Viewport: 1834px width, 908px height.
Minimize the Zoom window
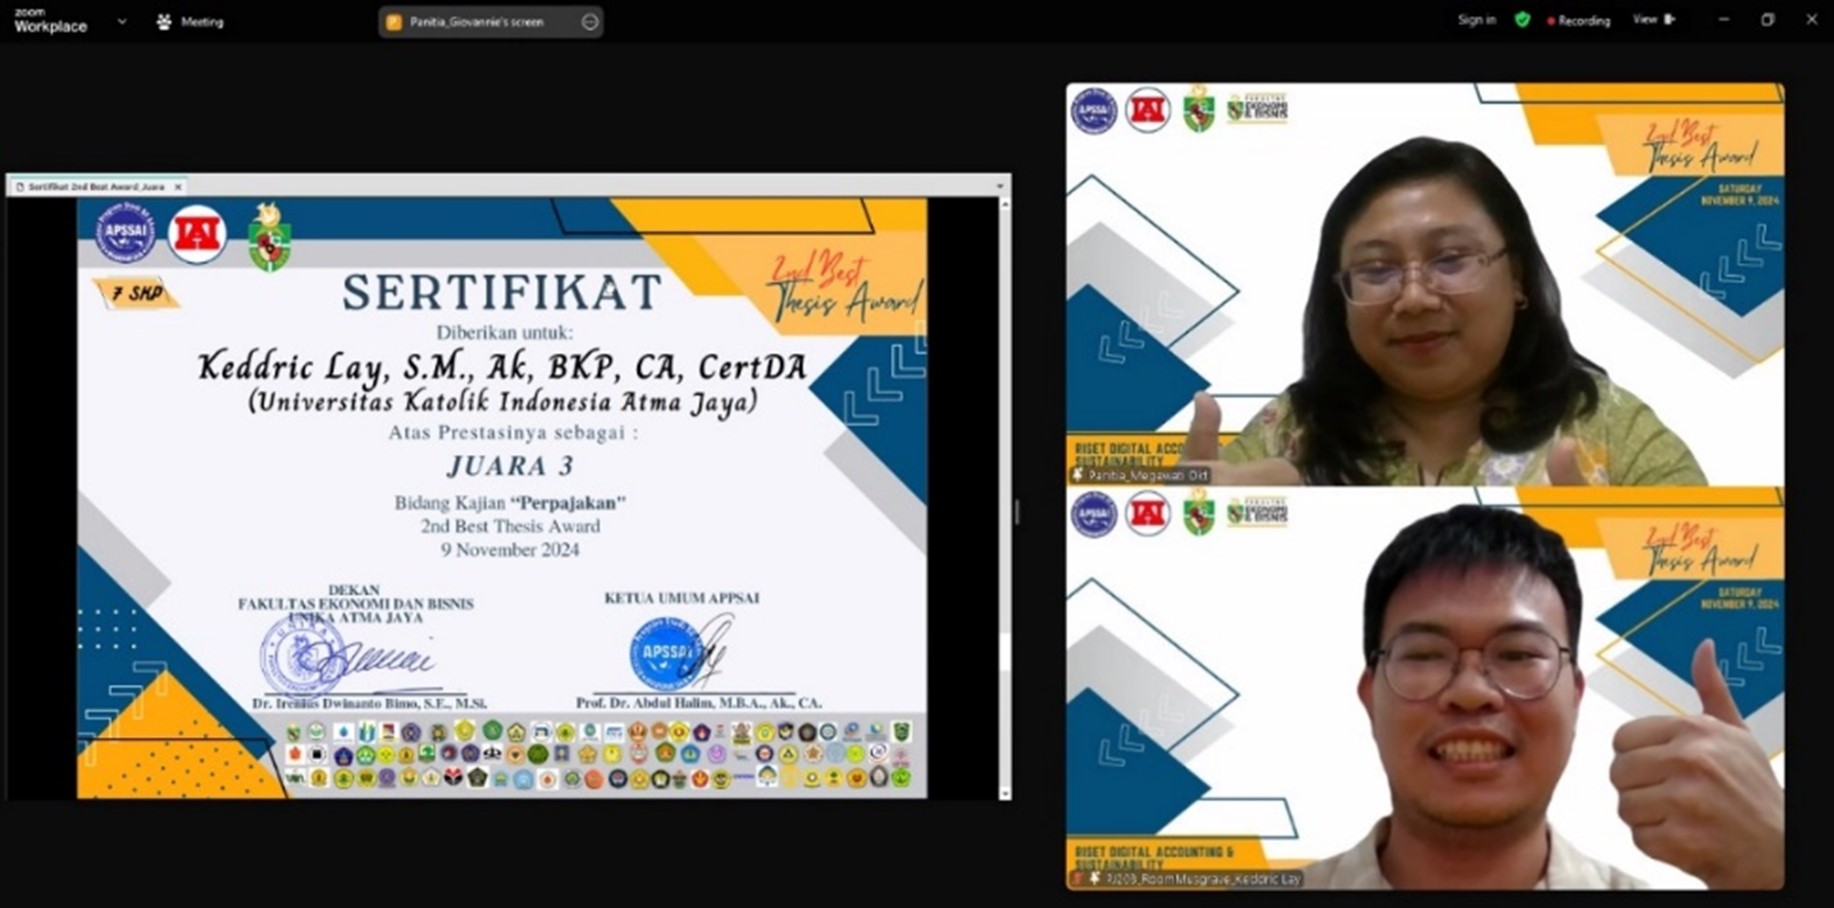pyautogui.click(x=1723, y=20)
